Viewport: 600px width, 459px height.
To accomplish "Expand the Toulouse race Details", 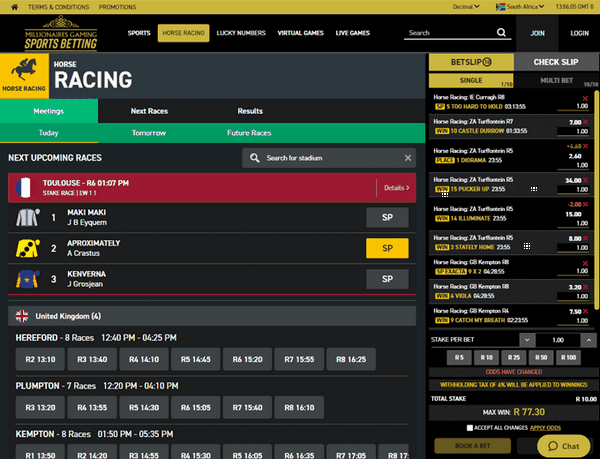I will pos(394,187).
